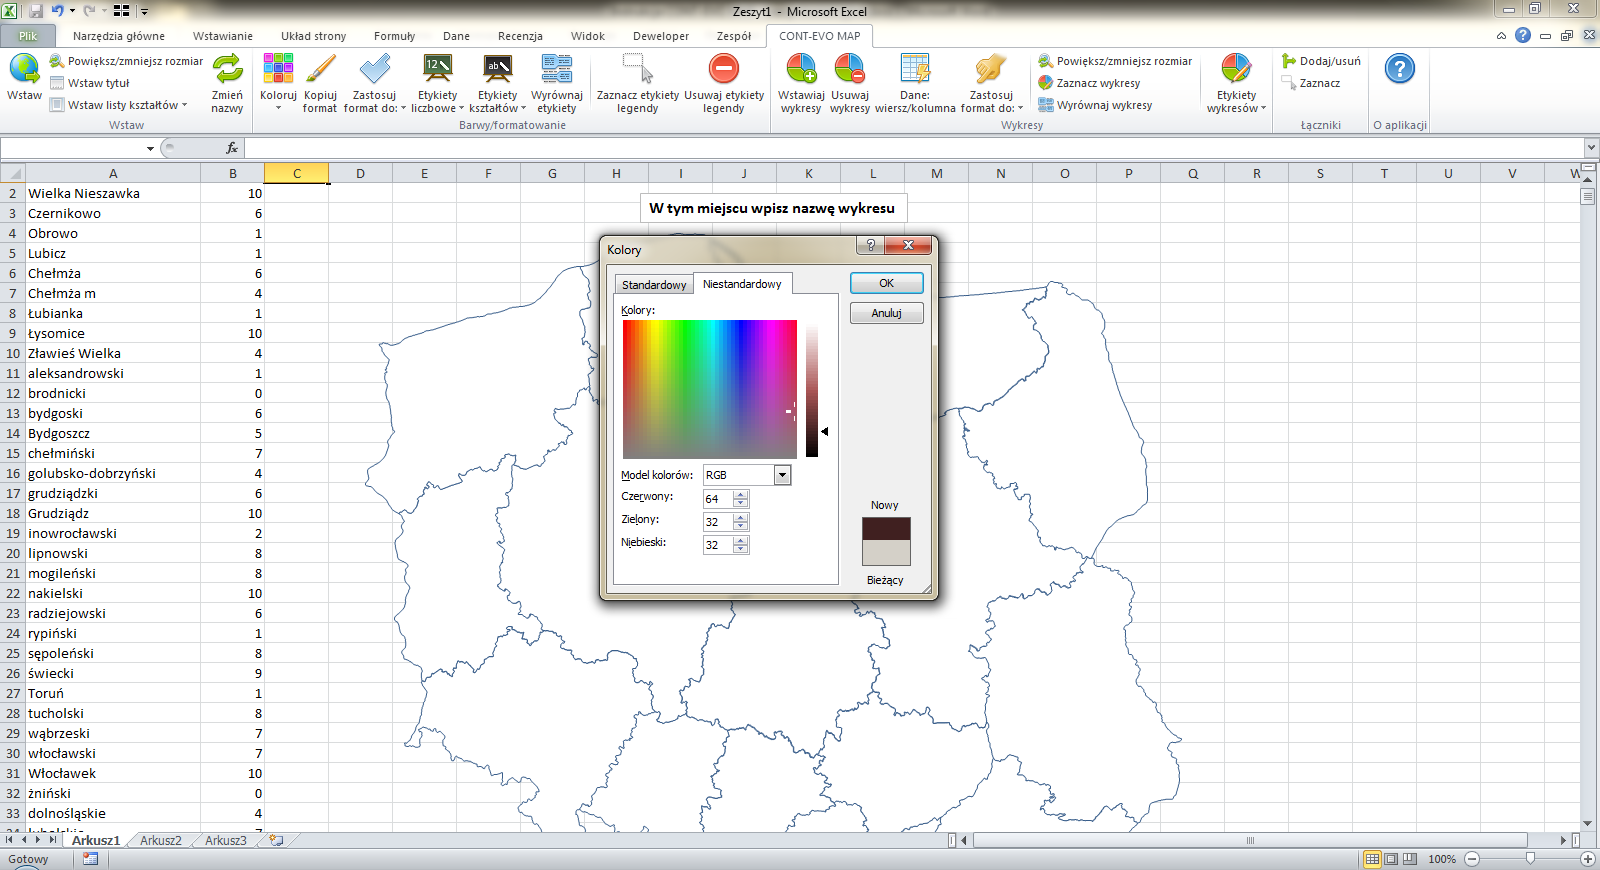
Task: Select column header C
Action: (x=297, y=173)
